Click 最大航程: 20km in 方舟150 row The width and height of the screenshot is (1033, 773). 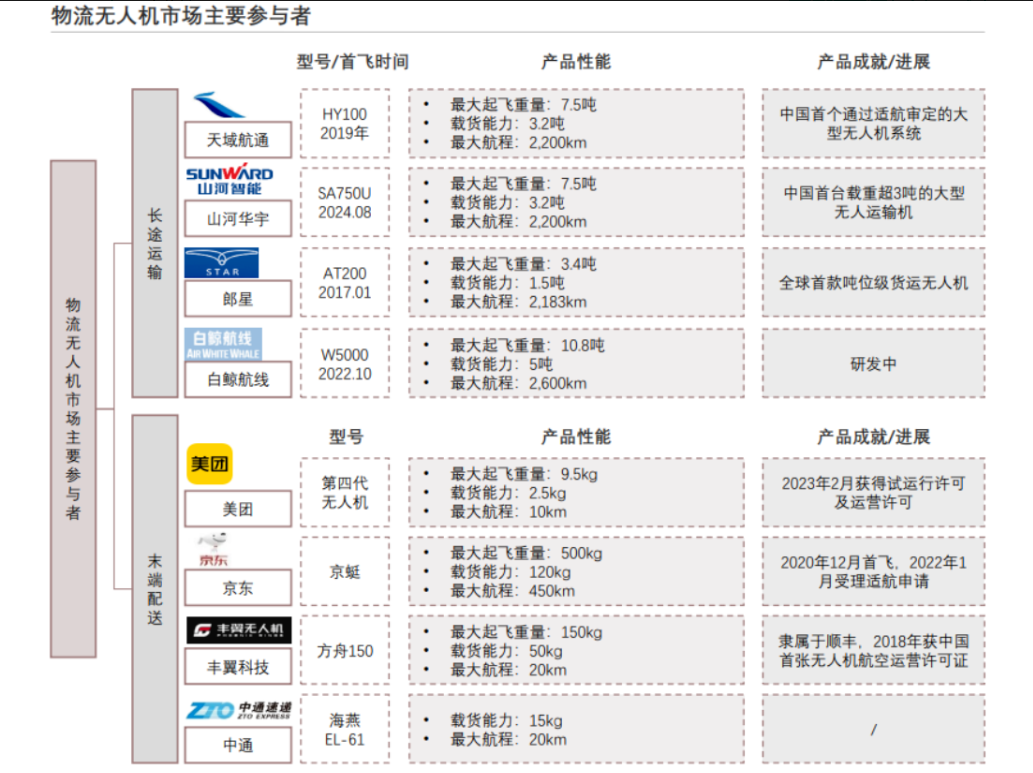[509, 670]
